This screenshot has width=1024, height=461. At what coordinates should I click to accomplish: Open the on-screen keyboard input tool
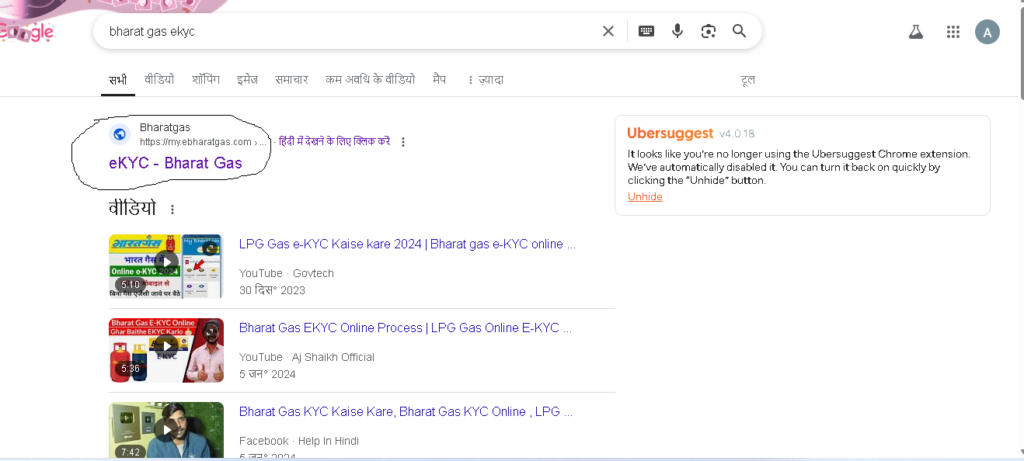click(x=646, y=31)
